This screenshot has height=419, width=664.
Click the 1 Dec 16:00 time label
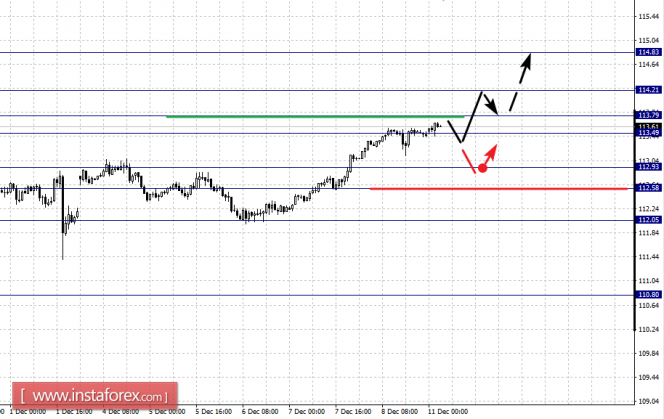pyautogui.click(x=75, y=412)
